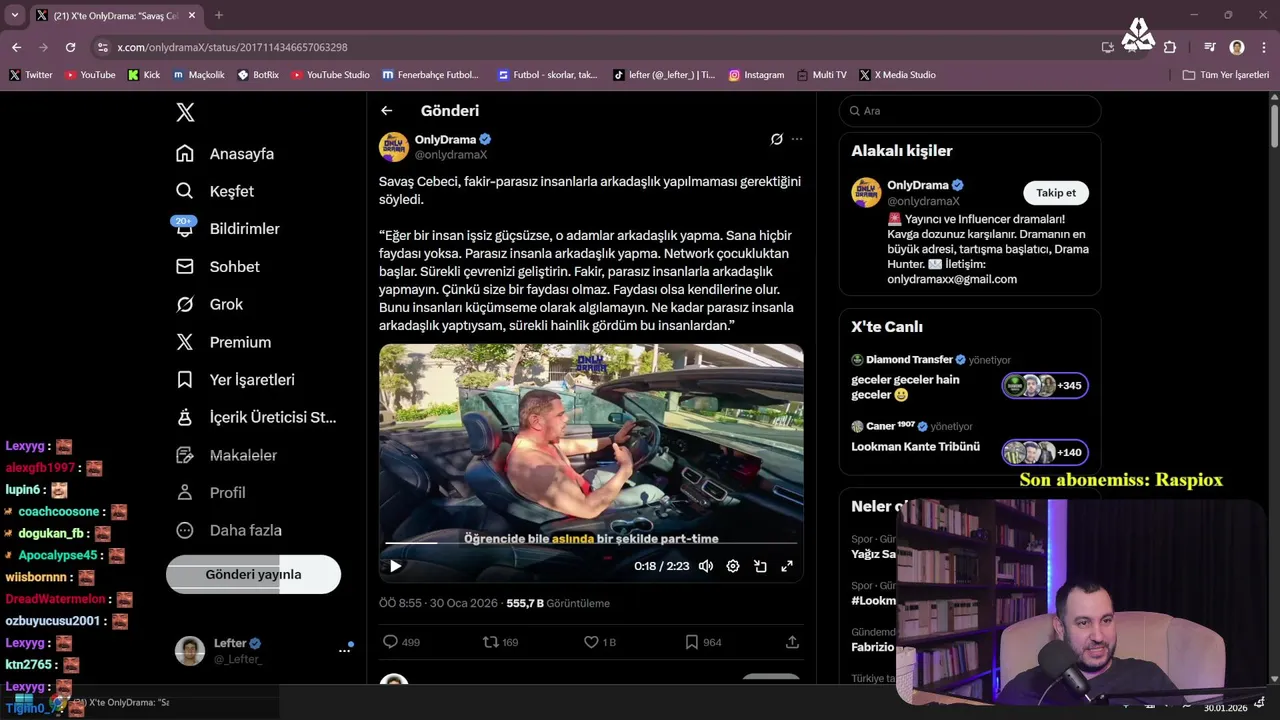Viewport: 1280px width, 720px height.
Task: Bookmark the post with 964 saves
Action: [691, 642]
